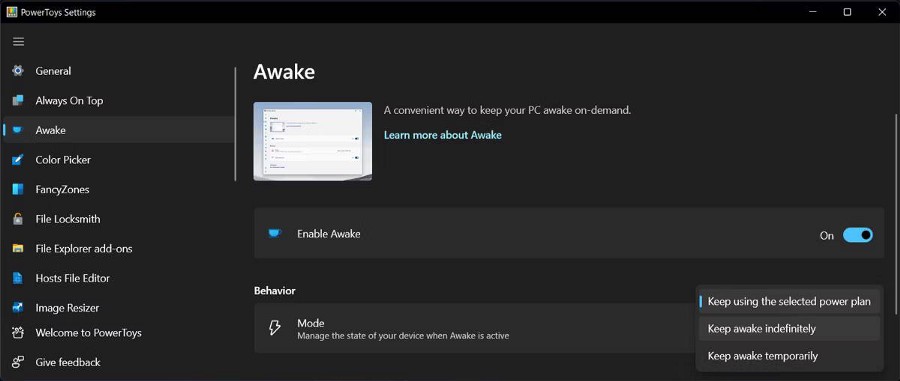Open Hosts File Editor page

118,278
